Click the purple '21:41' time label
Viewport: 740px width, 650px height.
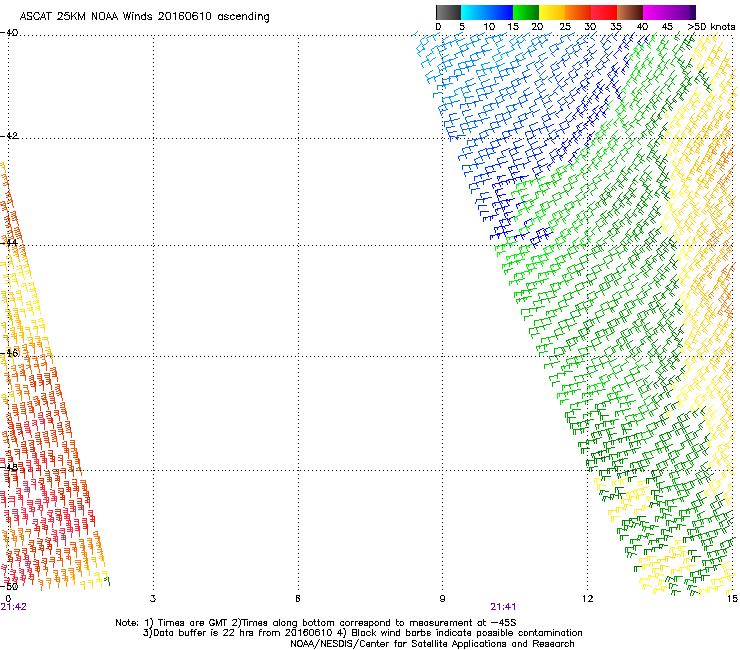pos(503,607)
